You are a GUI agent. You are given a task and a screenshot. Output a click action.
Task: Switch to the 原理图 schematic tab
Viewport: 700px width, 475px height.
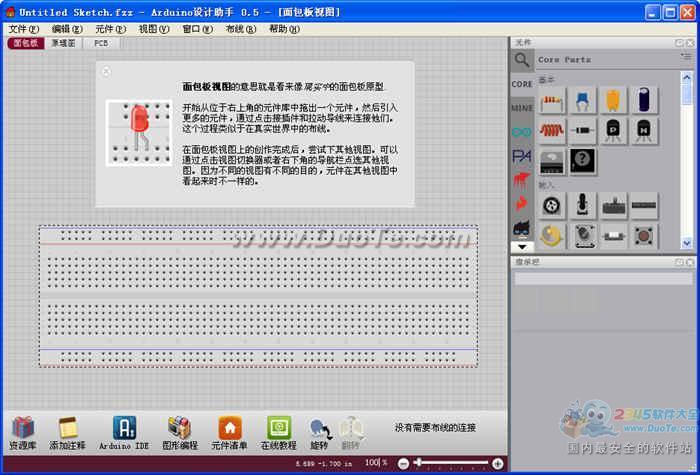pyautogui.click(x=63, y=43)
